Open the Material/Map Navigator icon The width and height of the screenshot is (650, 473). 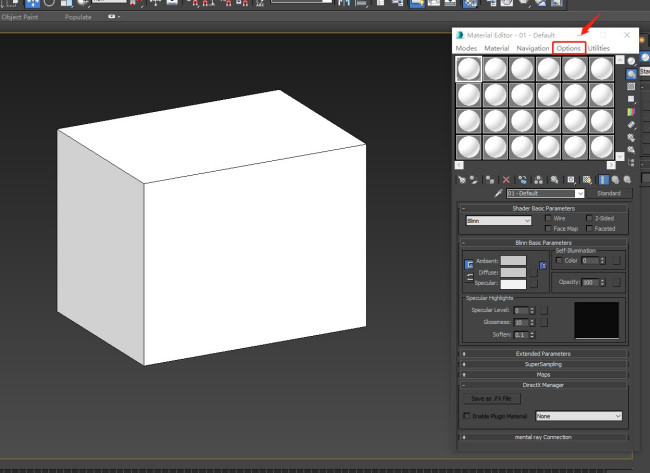click(631, 162)
